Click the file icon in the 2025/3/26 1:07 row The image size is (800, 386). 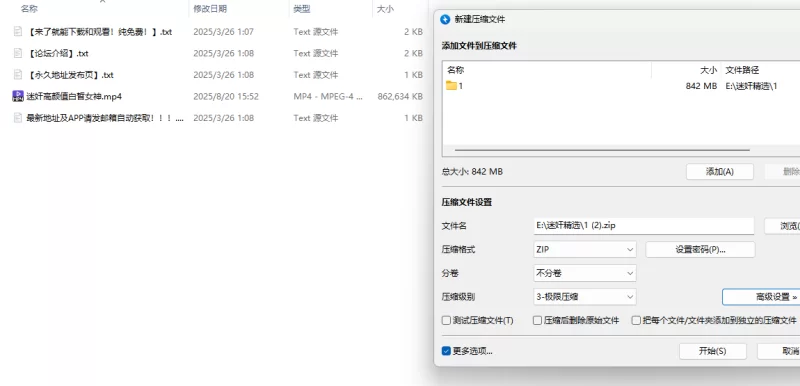(x=18, y=32)
